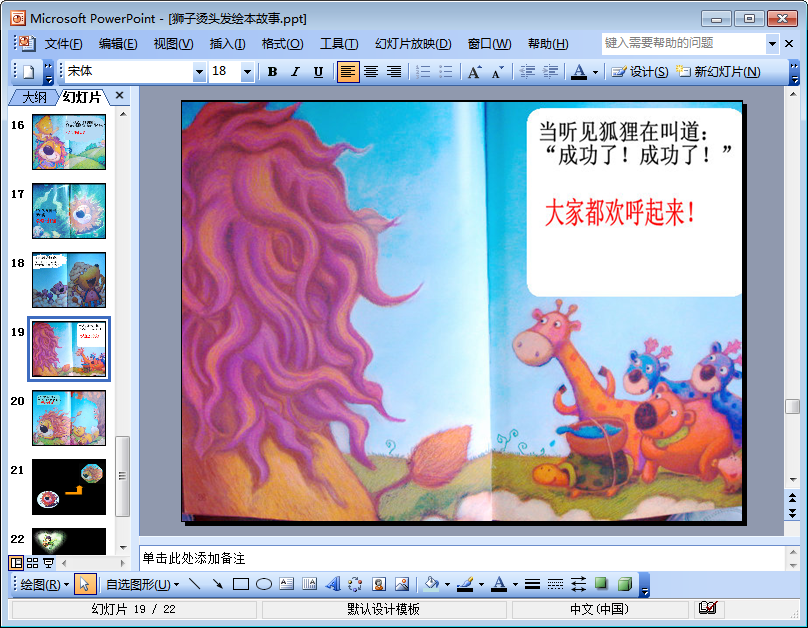Insert diagram or organization chart
Screen dimensions: 808x628
356,584
